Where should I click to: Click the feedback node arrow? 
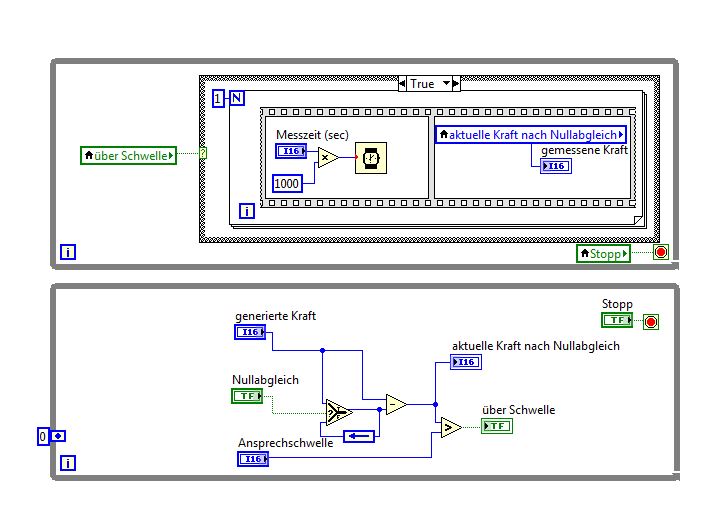tap(359, 437)
